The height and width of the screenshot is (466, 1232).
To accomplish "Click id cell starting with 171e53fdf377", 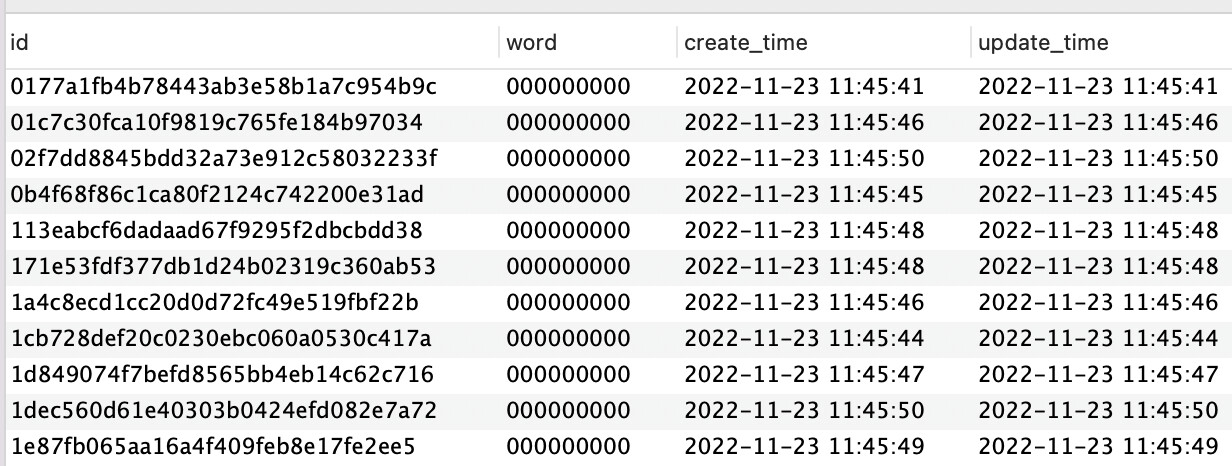I will [223, 267].
